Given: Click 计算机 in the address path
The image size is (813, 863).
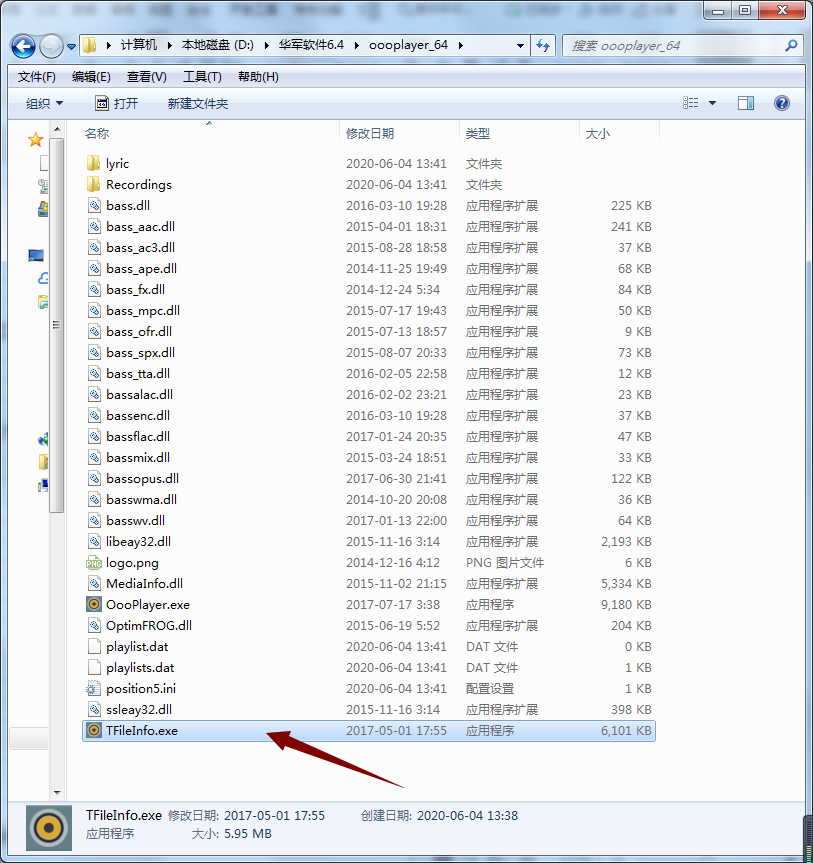Looking at the screenshot, I should click(139, 45).
